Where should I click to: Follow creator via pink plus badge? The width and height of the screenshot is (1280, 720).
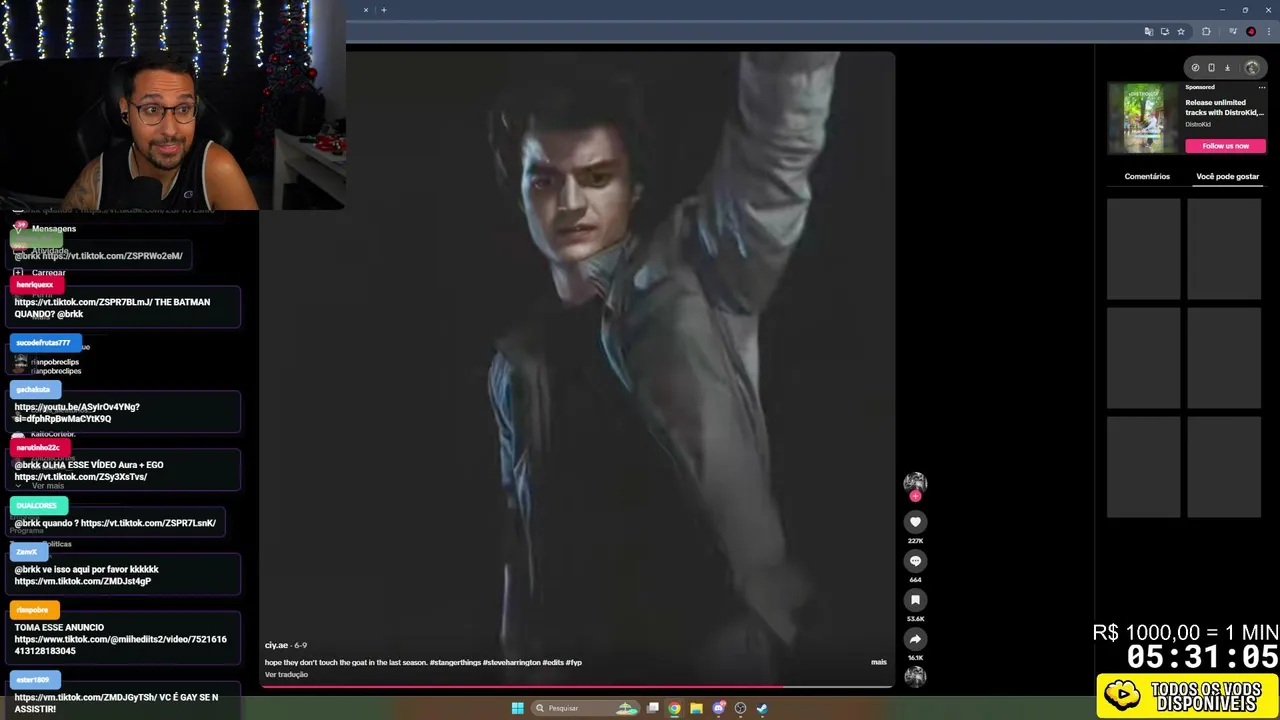(915, 496)
